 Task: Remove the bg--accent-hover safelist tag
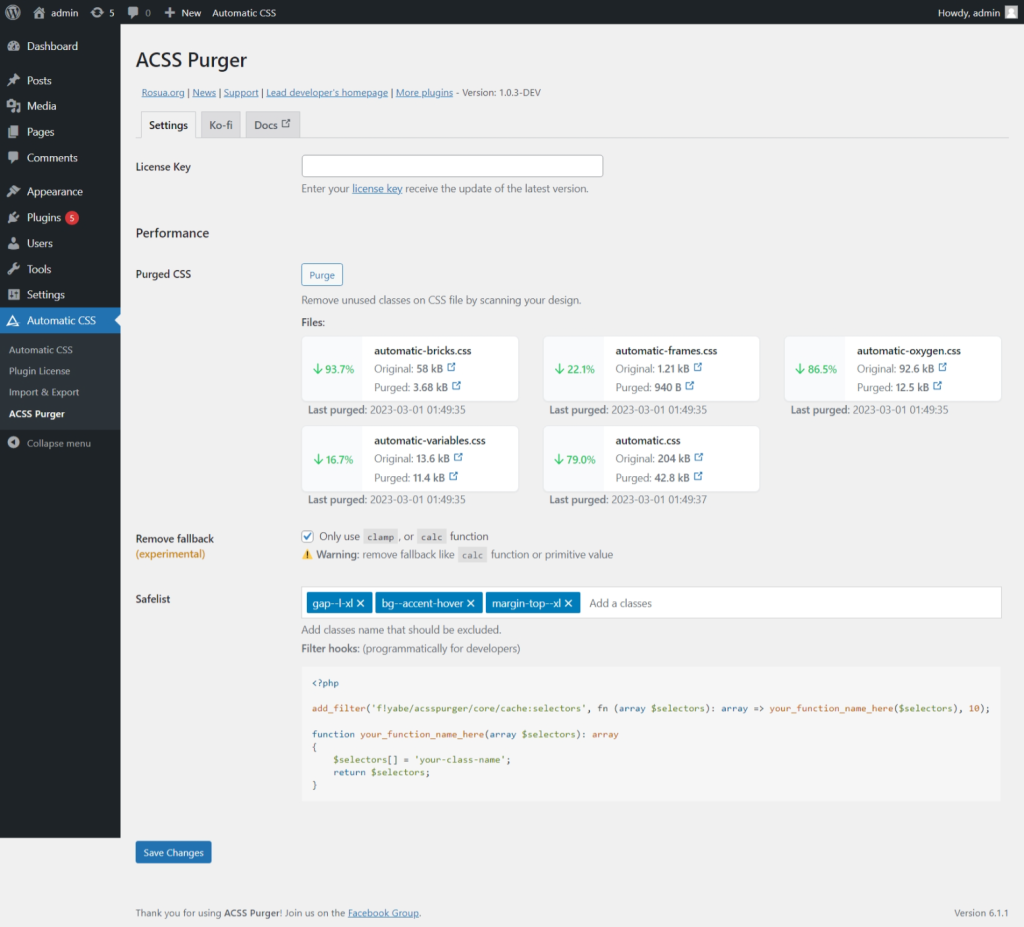[471, 603]
